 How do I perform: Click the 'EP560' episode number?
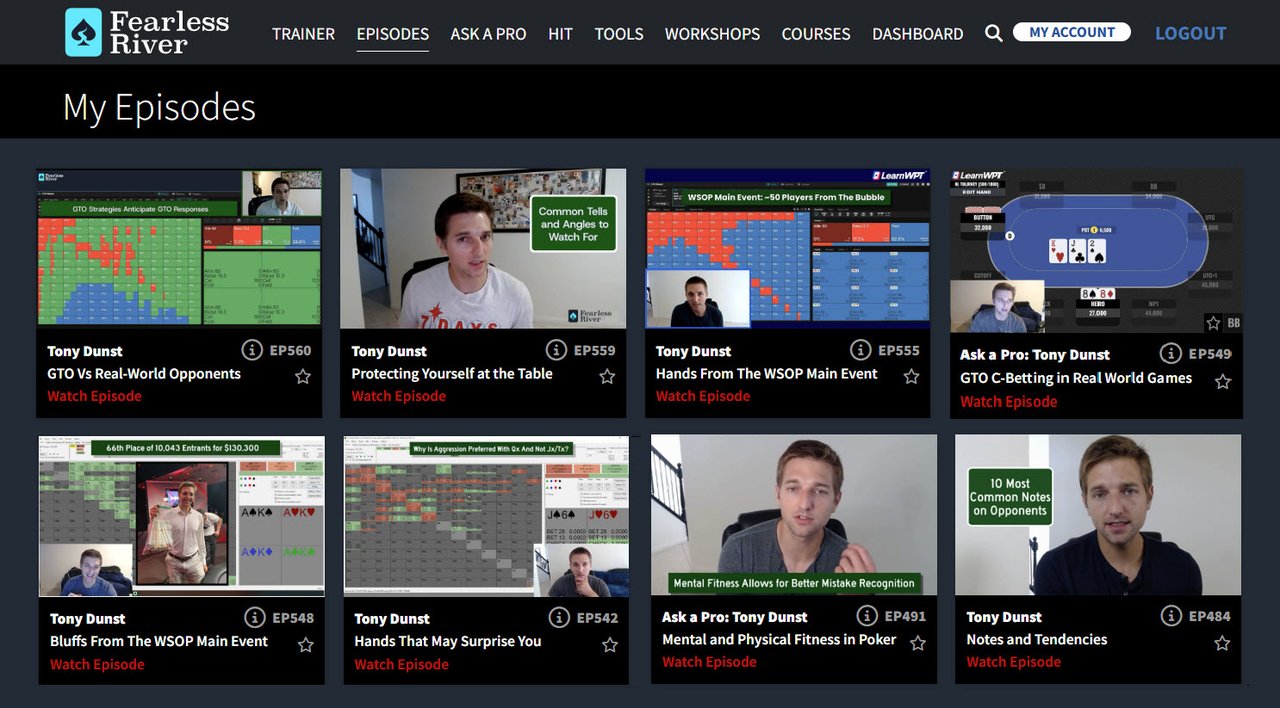(291, 351)
